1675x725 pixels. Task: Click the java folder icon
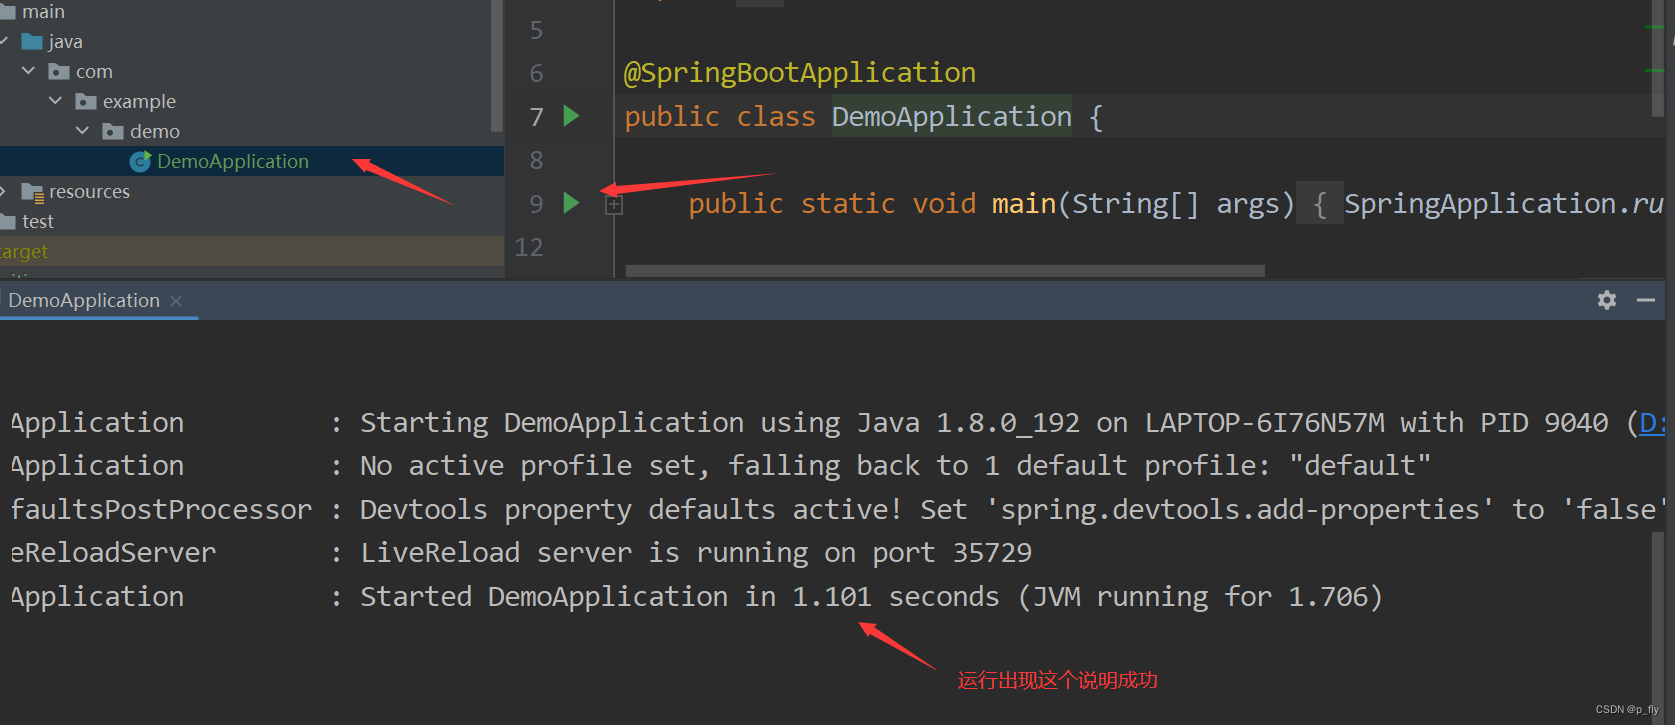[32, 42]
